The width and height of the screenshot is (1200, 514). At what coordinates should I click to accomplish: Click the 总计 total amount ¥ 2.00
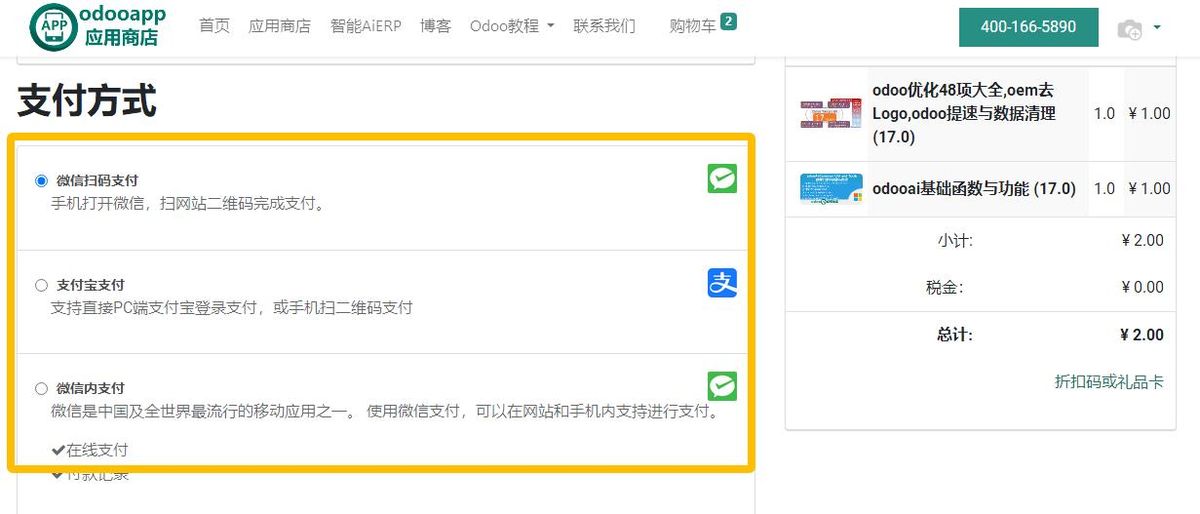click(x=1142, y=335)
